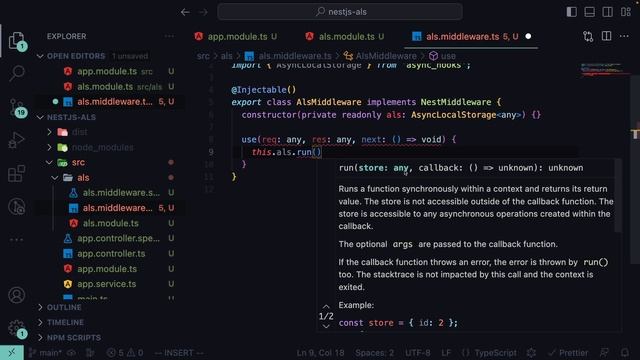Click src breadcrumb segment
This screenshot has height=360, width=640.
click(x=203, y=56)
